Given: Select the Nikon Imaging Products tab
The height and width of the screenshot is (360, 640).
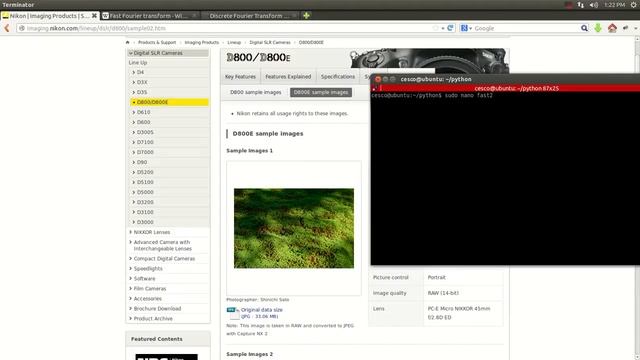Looking at the screenshot, I should [x=49, y=16].
